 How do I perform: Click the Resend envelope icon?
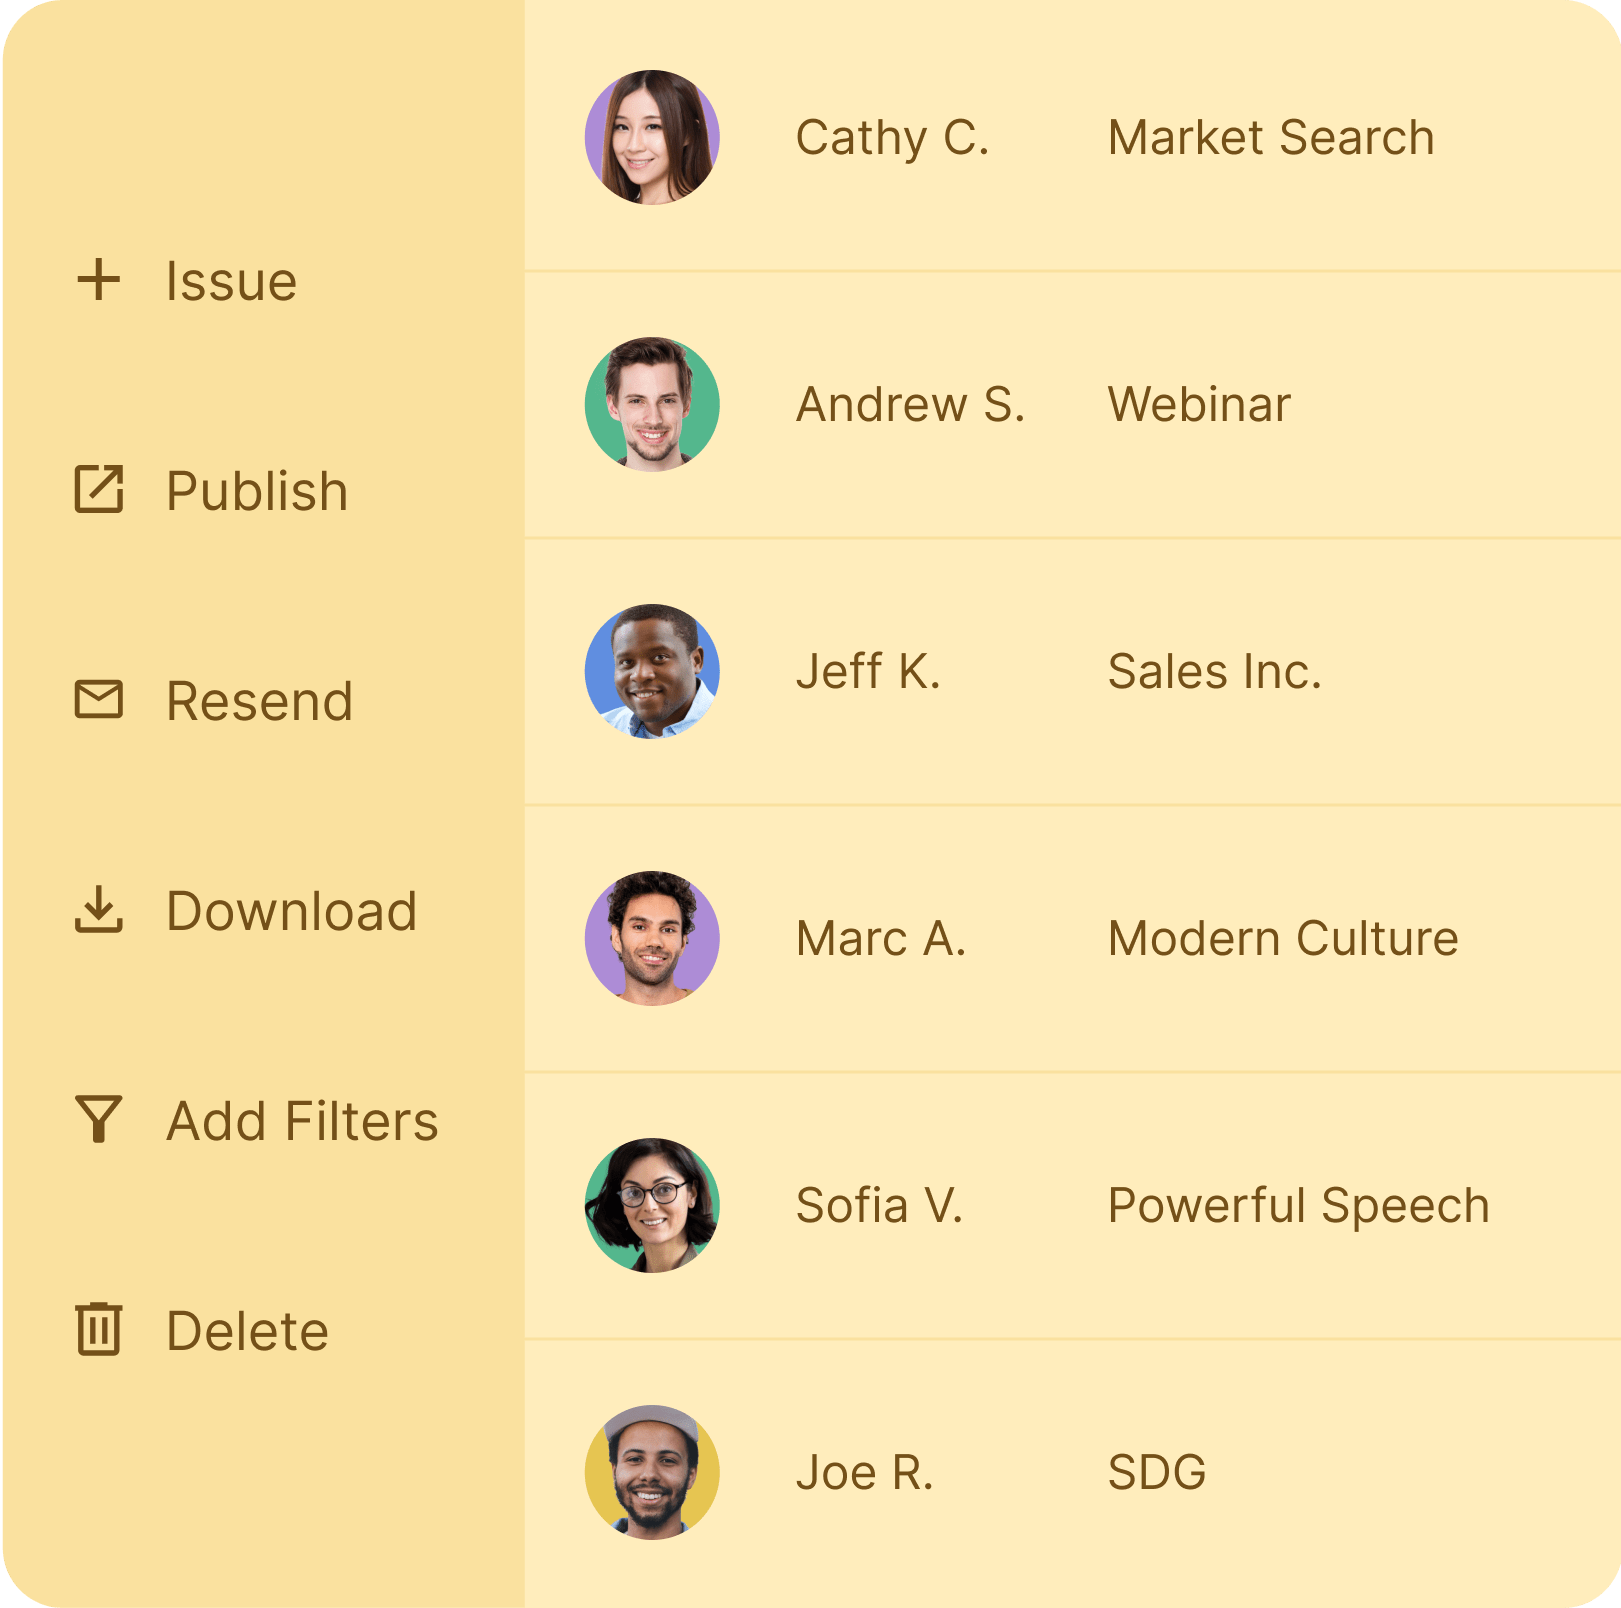pos(99,700)
